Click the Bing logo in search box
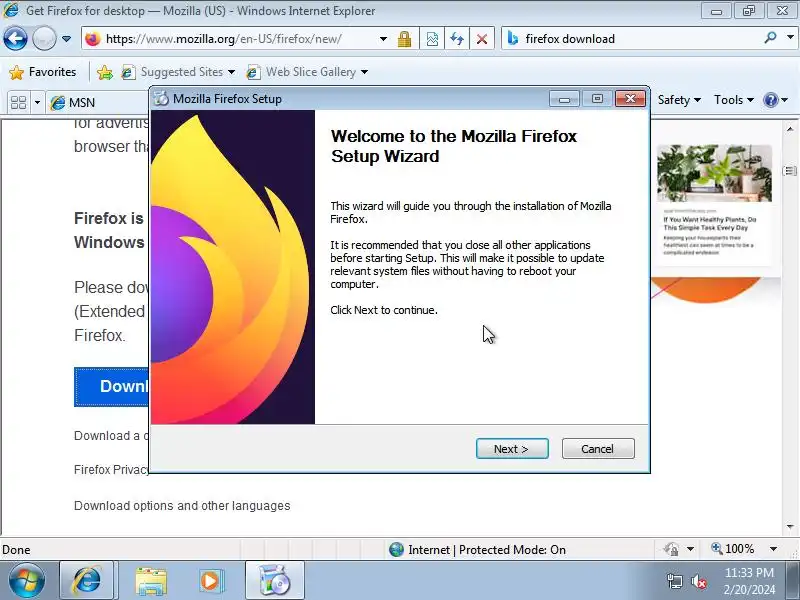The image size is (800, 600). point(513,39)
